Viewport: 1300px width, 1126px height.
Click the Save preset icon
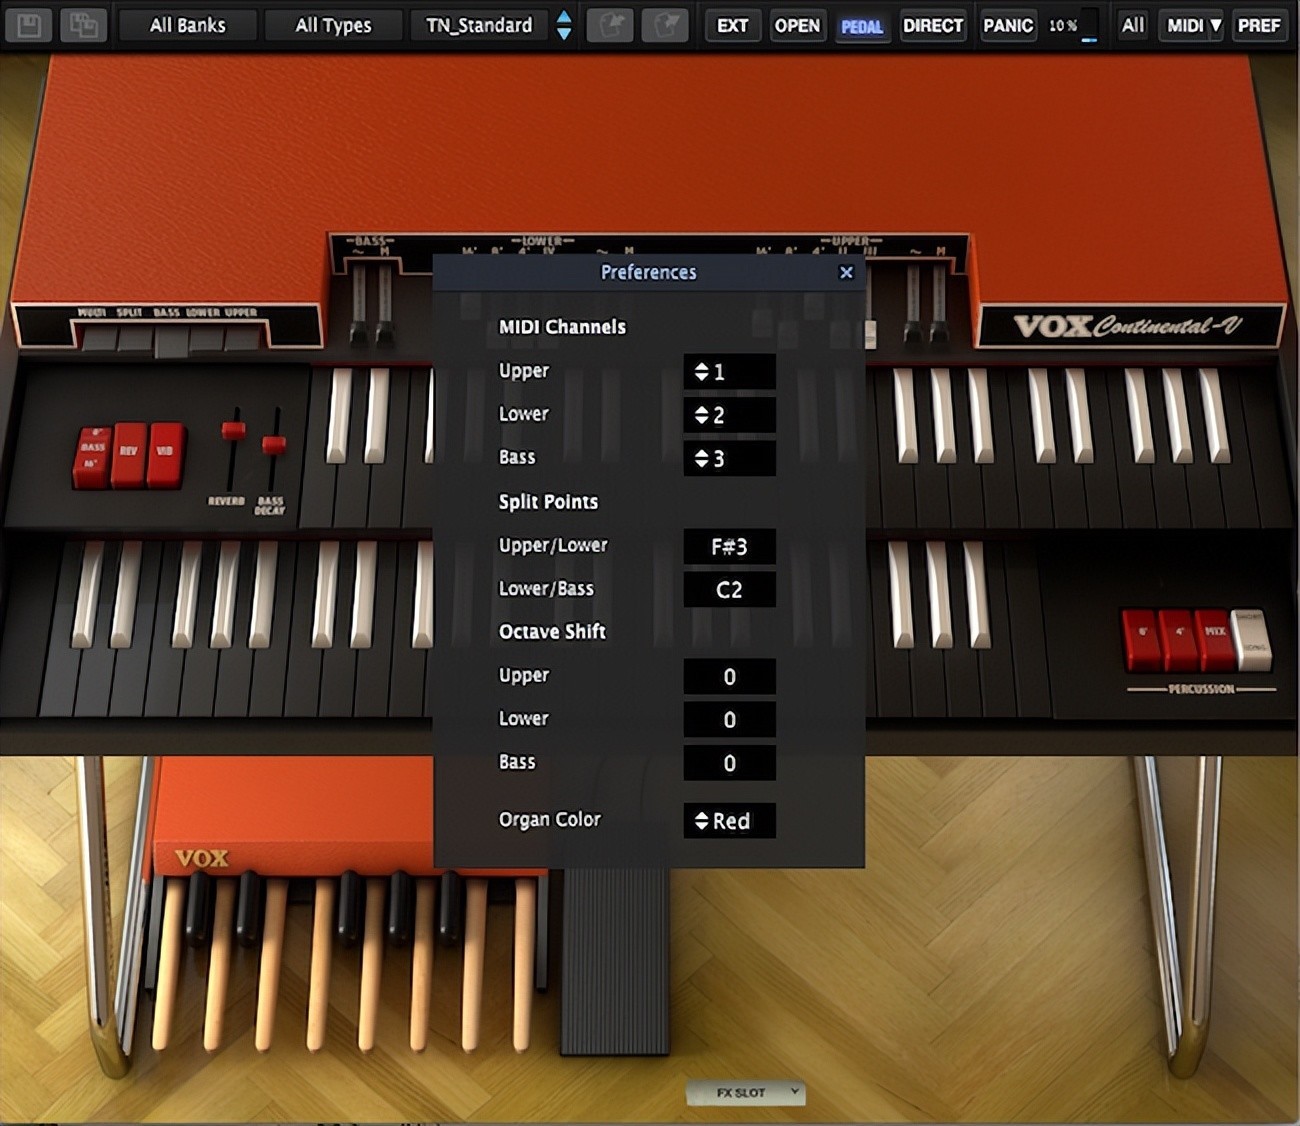pyautogui.click(x=29, y=25)
